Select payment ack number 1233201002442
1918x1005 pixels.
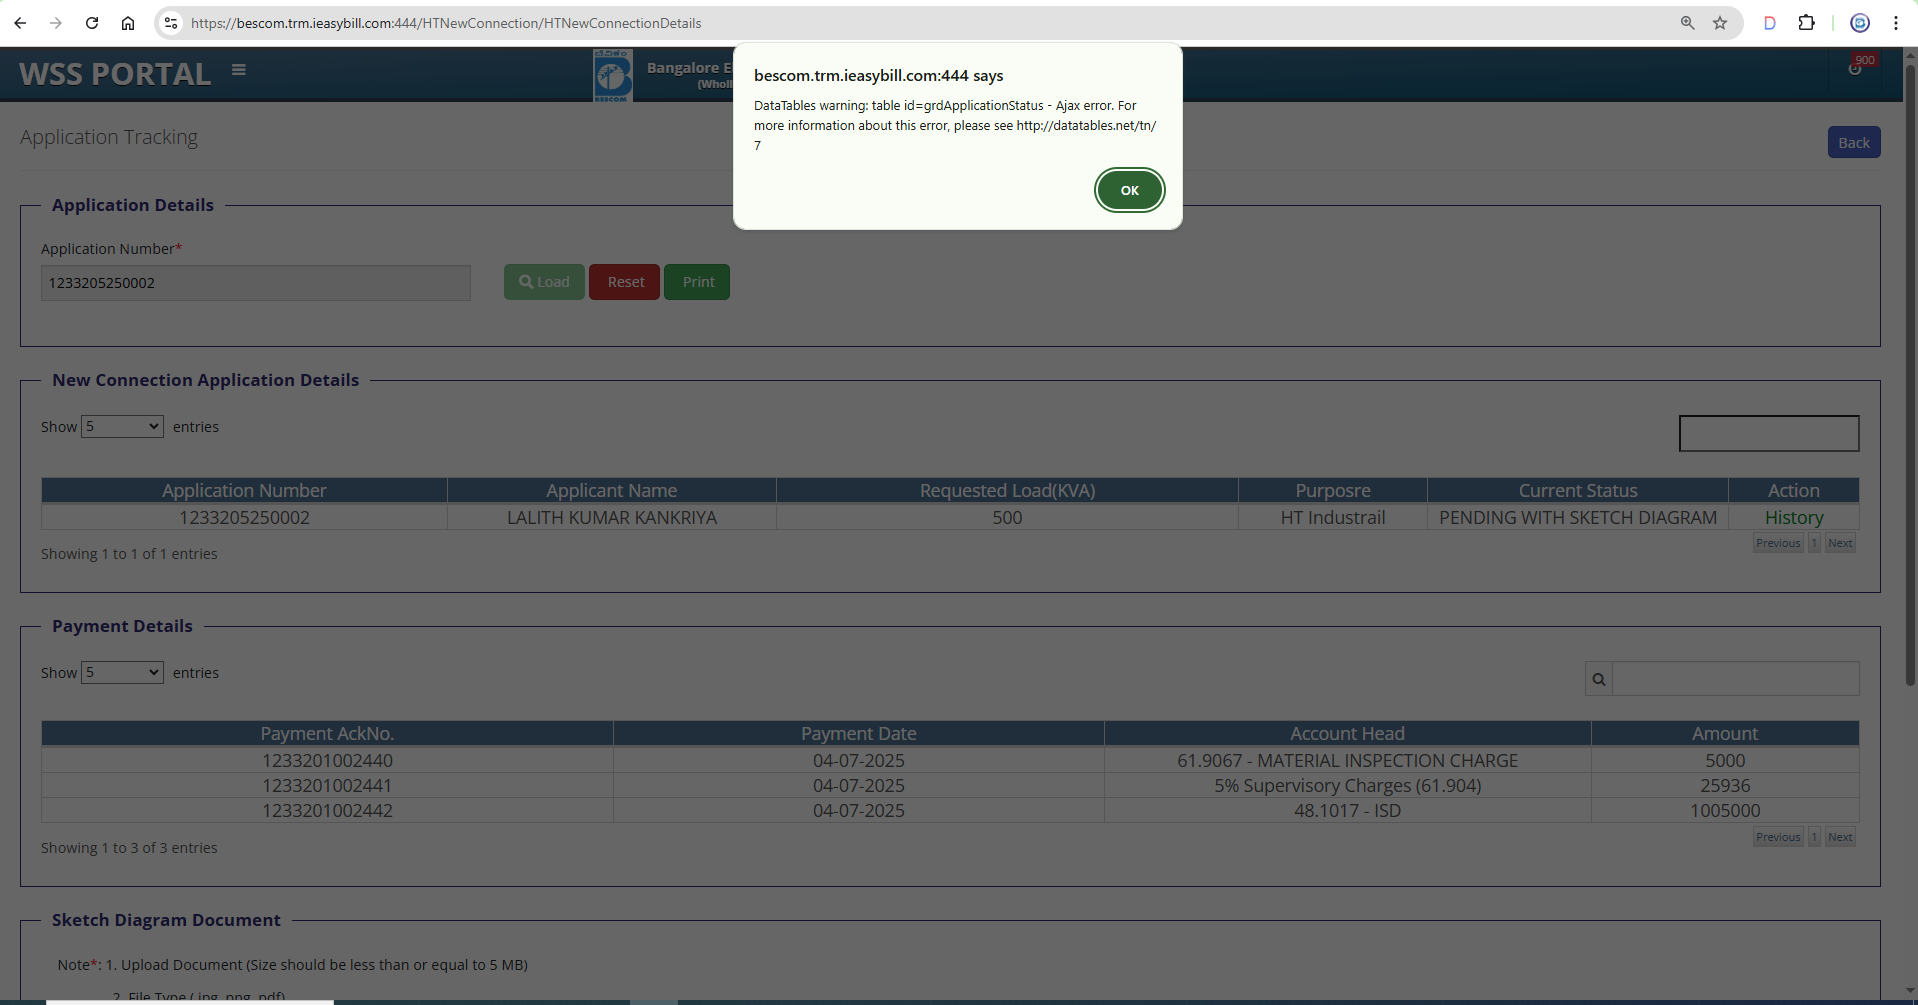[x=327, y=811]
